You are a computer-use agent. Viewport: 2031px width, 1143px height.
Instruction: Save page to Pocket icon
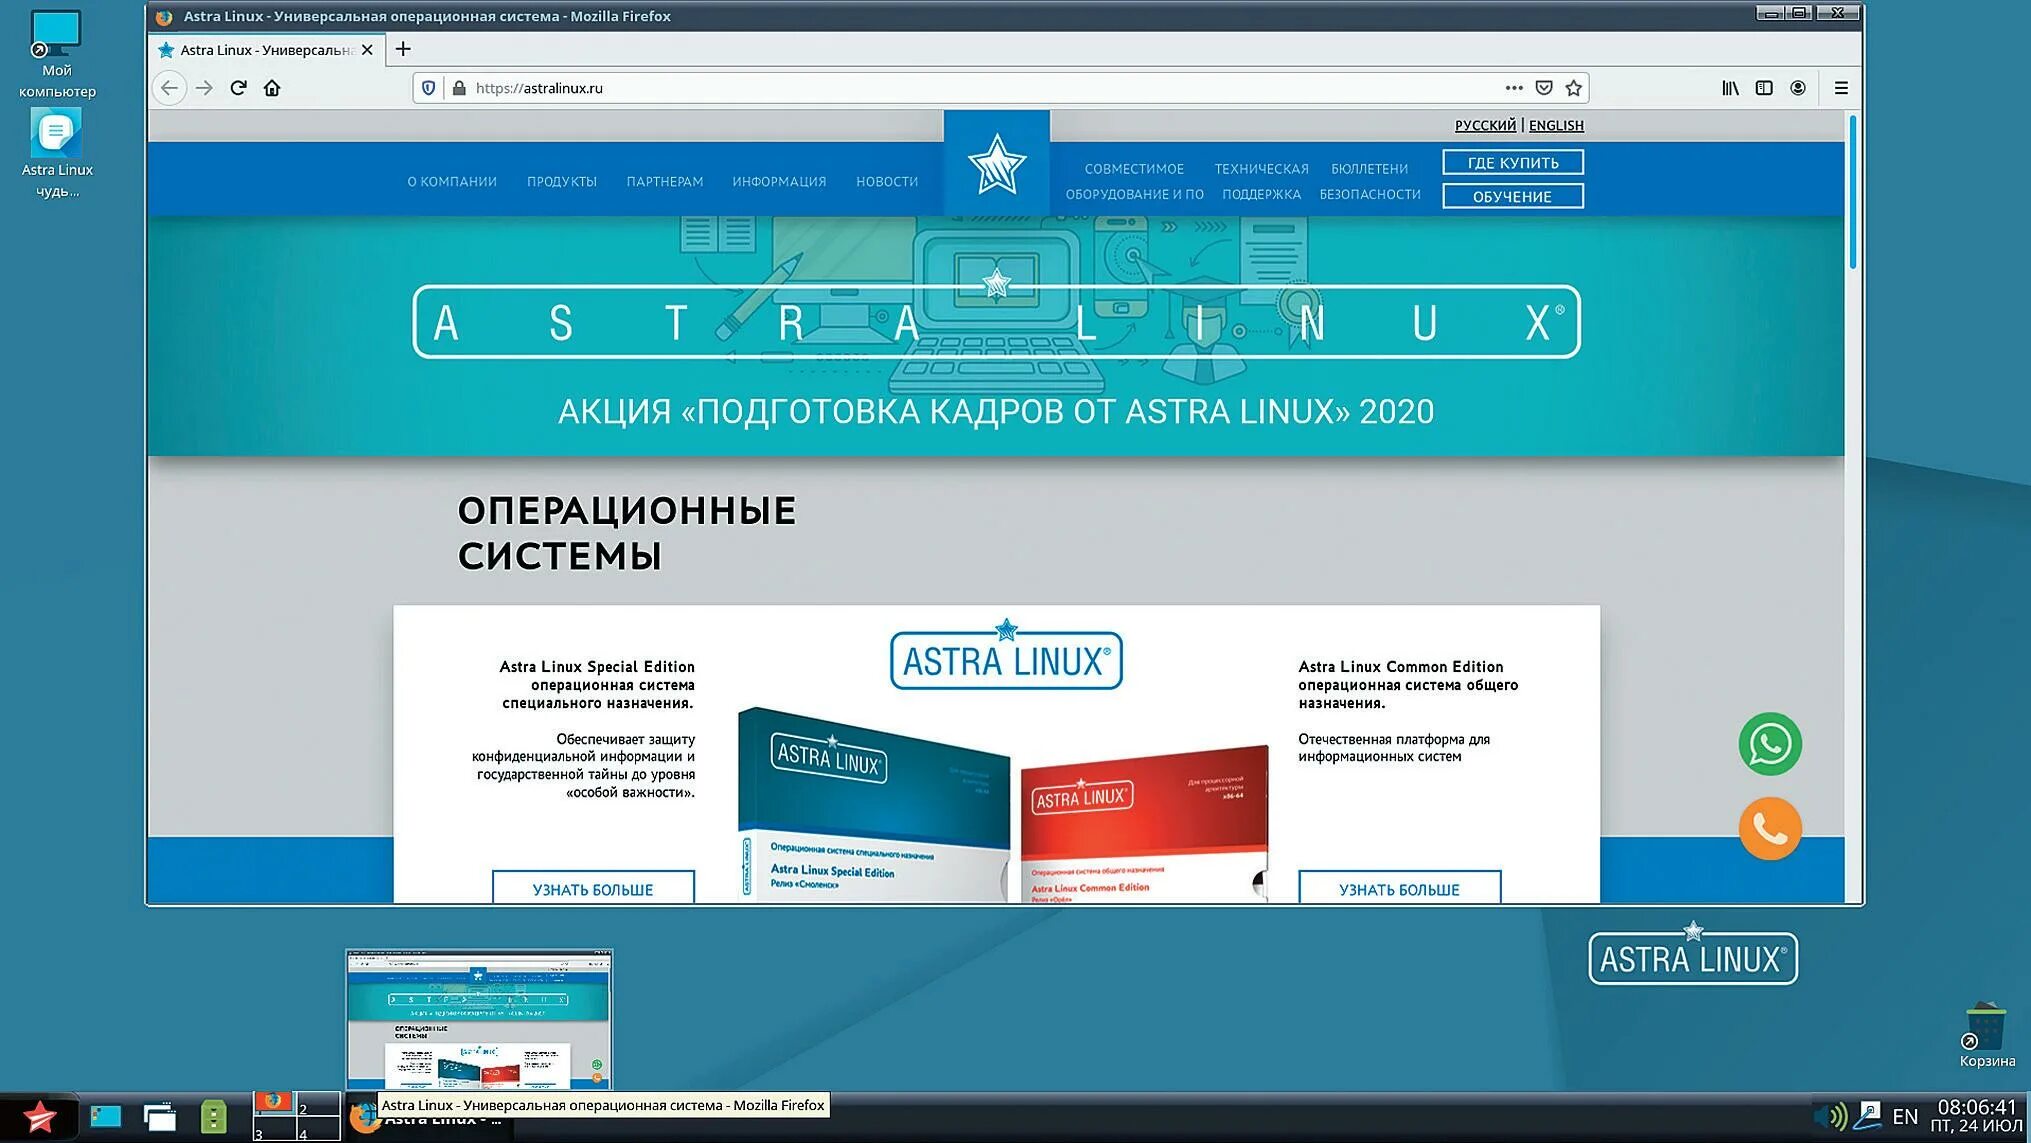coord(1544,88)
